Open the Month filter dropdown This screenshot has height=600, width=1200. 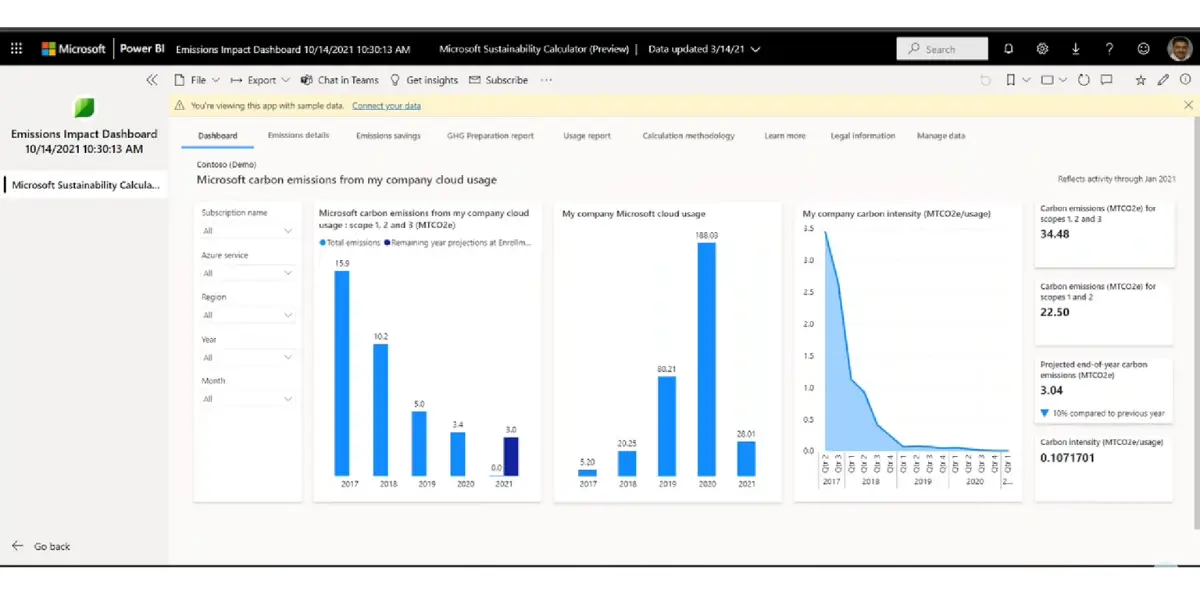[247, 399]
